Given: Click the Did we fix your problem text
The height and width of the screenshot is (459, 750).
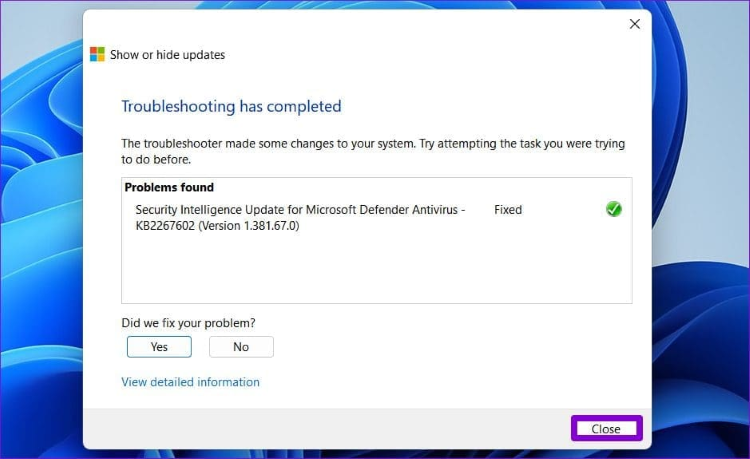Looking at the screenshot, I should click(x=188, y=323).
